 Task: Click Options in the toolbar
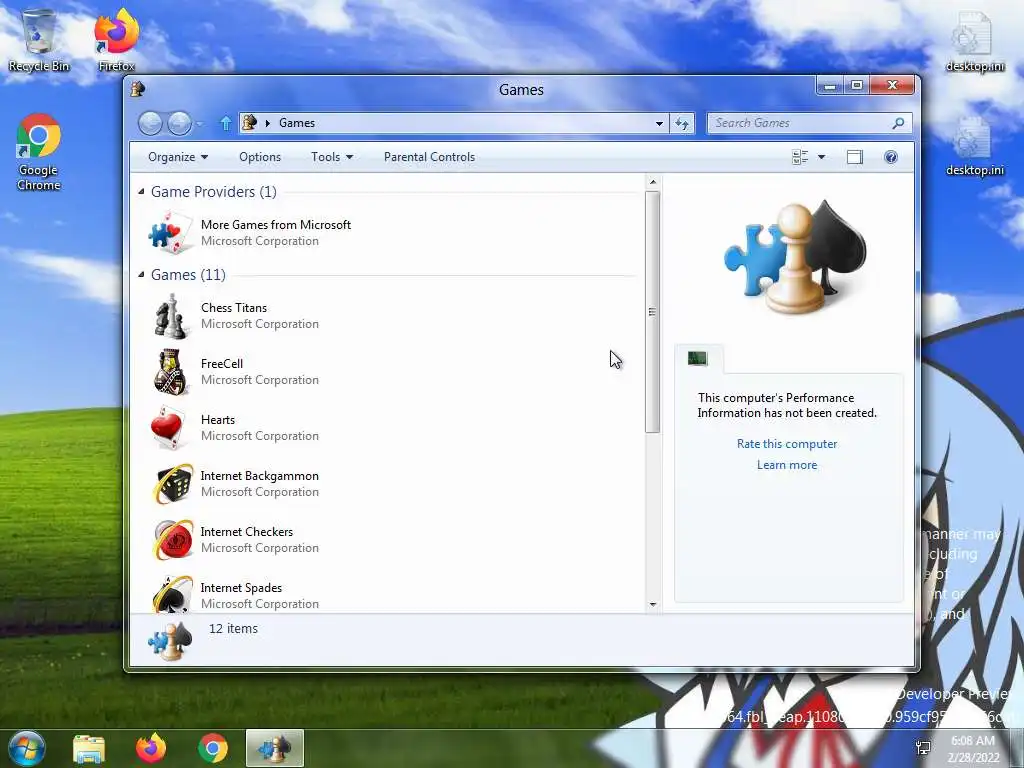click(260, 157)
